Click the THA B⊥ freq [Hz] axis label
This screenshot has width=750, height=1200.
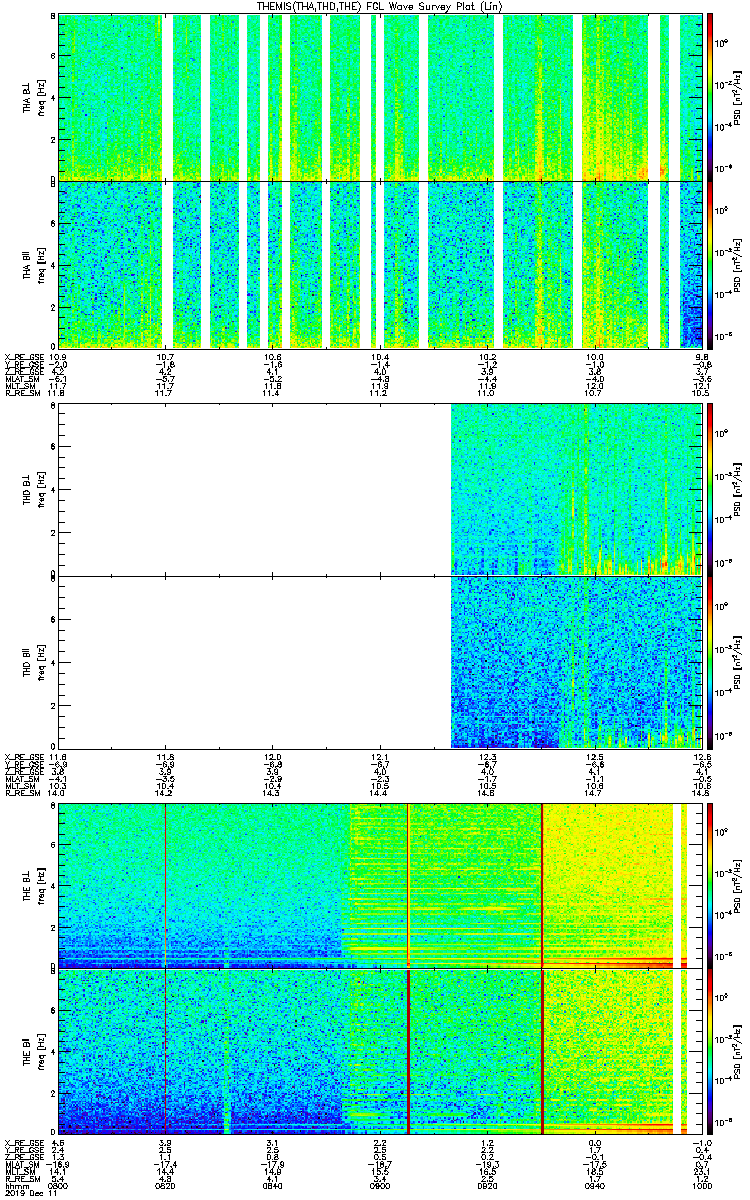coord(41,97)
